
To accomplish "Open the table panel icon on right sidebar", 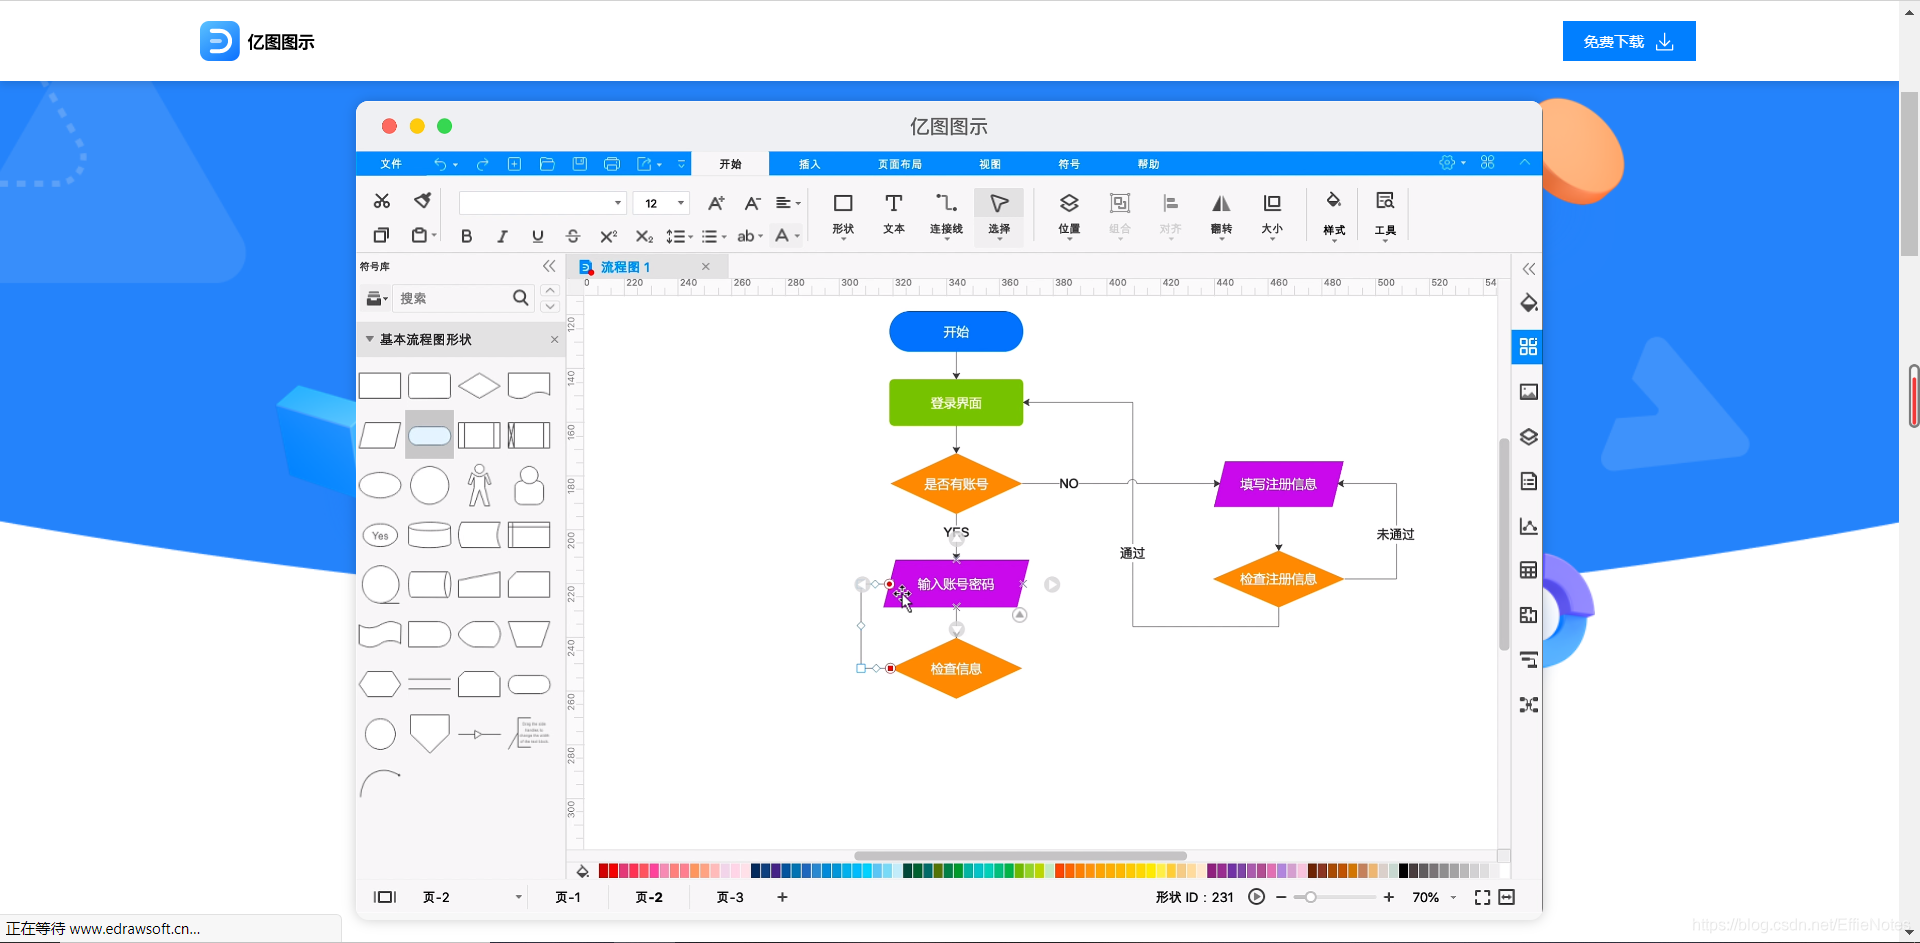I will coord(1528,570).
